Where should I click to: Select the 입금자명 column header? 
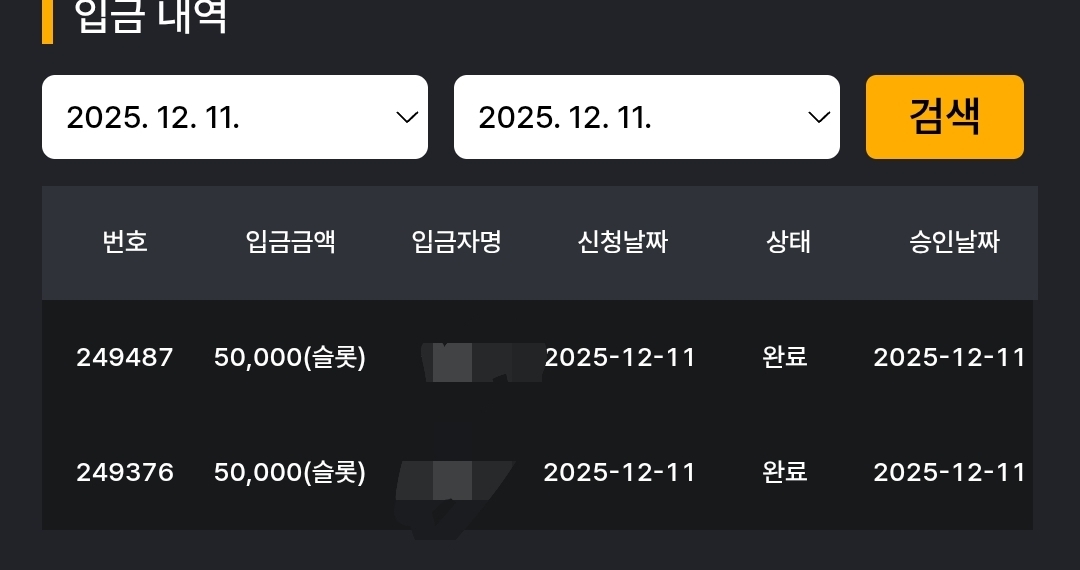456,242
